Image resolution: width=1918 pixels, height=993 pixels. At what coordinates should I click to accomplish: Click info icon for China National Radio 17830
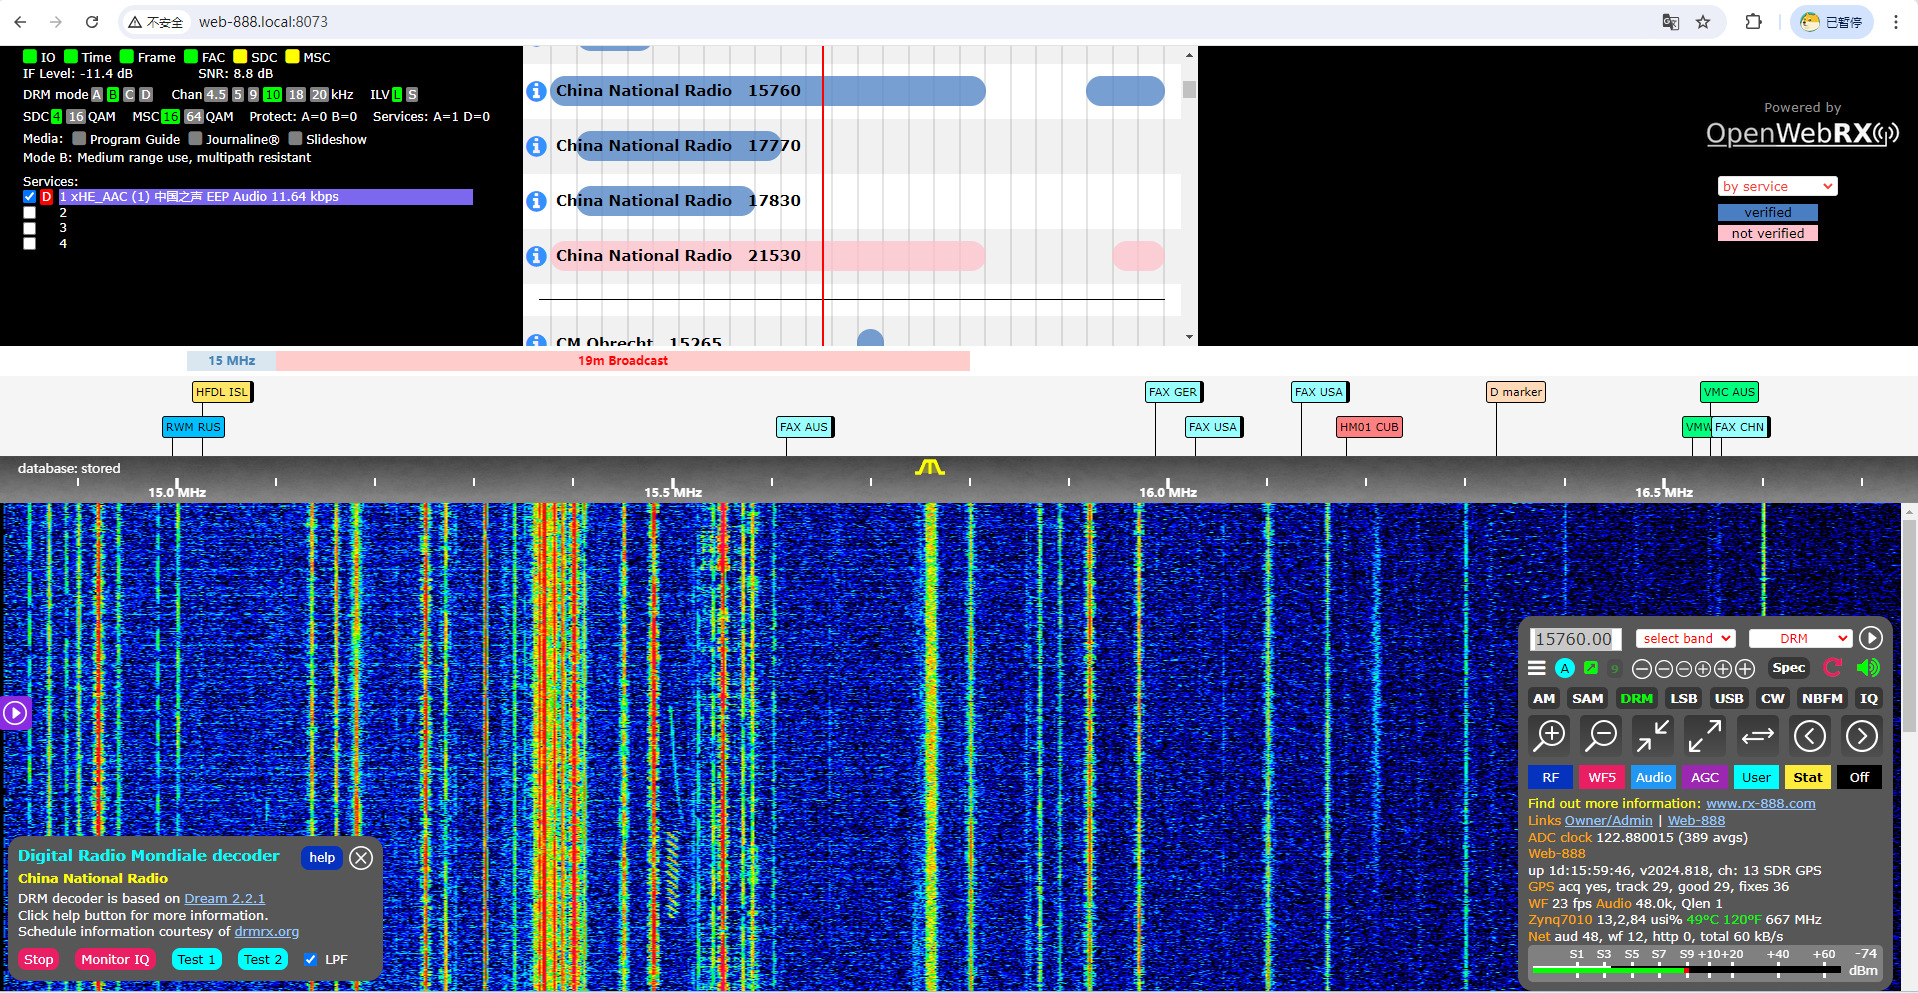click(537, 201)
